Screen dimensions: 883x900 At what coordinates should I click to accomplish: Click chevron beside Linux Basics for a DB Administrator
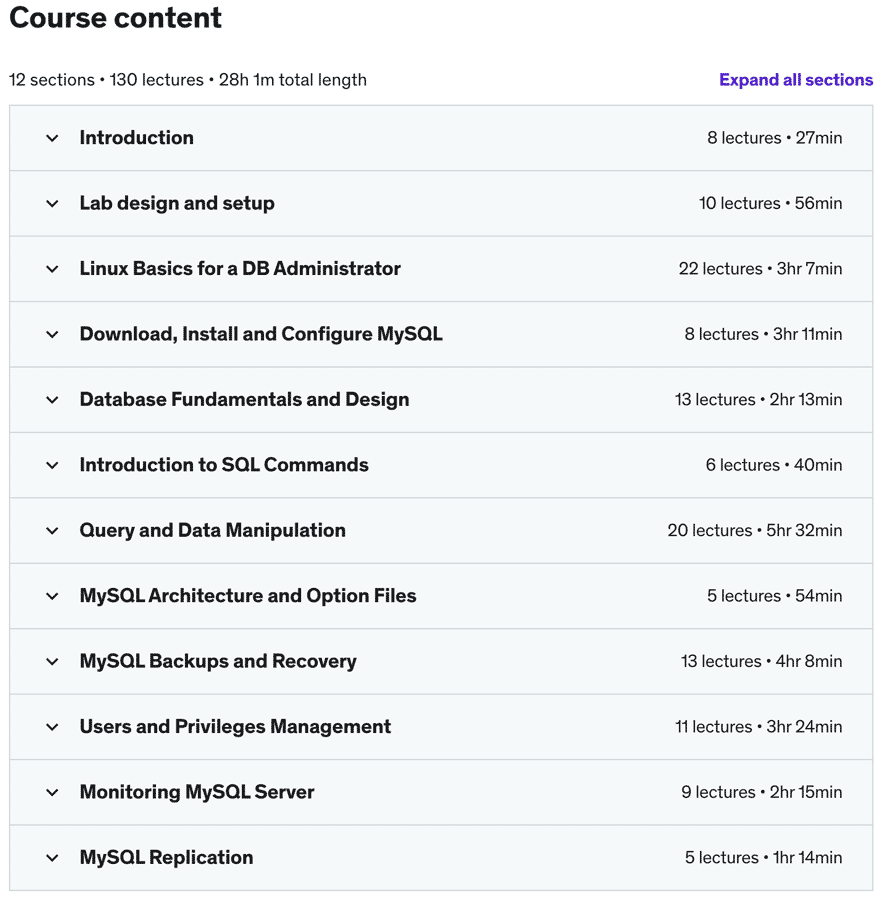coord(52,269)
